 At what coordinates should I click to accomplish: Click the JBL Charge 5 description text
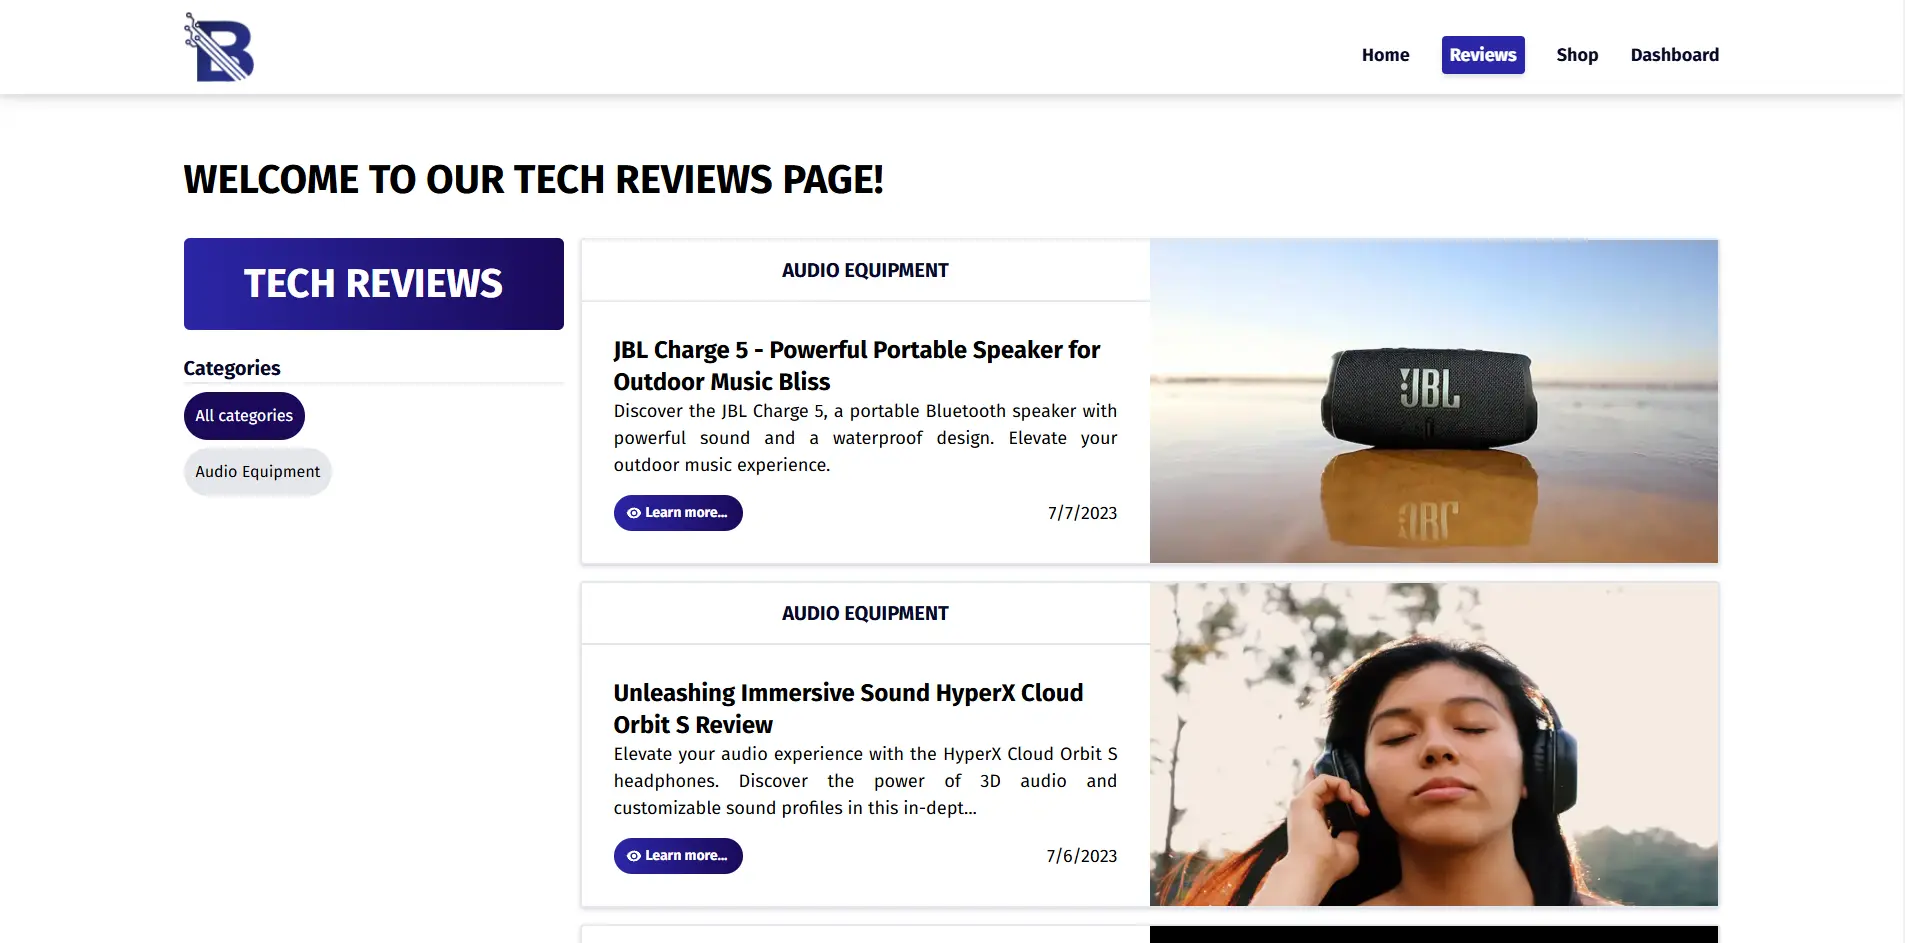point(865,438)
